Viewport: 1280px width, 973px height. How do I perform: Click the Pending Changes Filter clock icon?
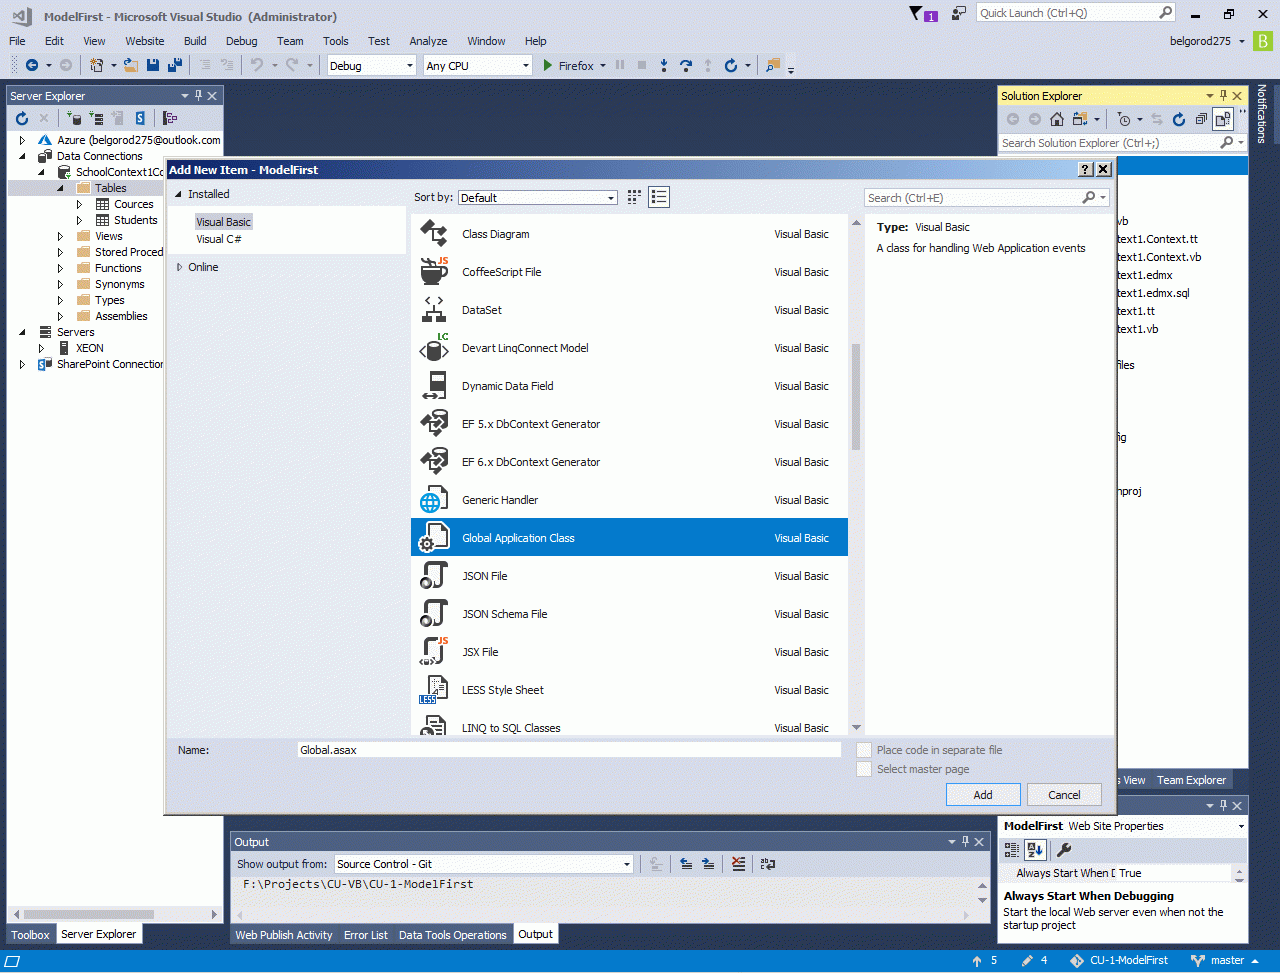point(1125,119)
